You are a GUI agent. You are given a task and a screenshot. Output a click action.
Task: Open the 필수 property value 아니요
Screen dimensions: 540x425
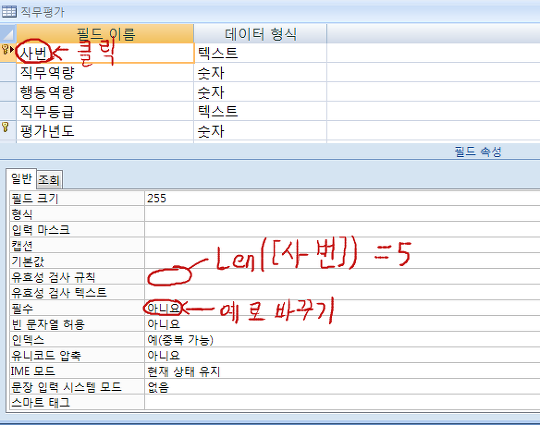click(x=342, y=308)
